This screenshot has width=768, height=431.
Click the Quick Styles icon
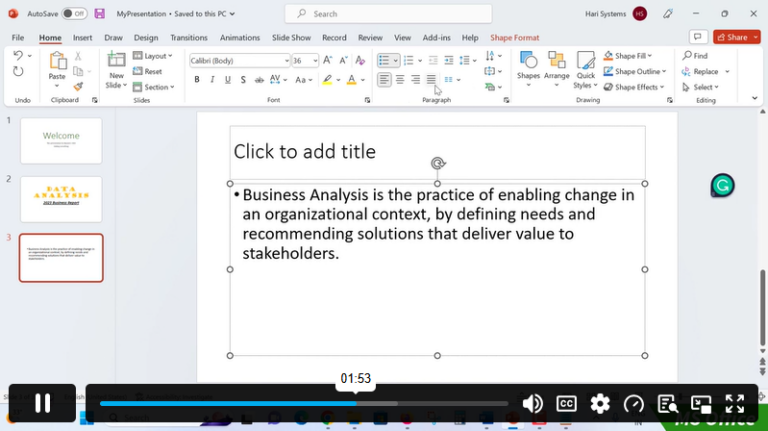tap(585, 60)
